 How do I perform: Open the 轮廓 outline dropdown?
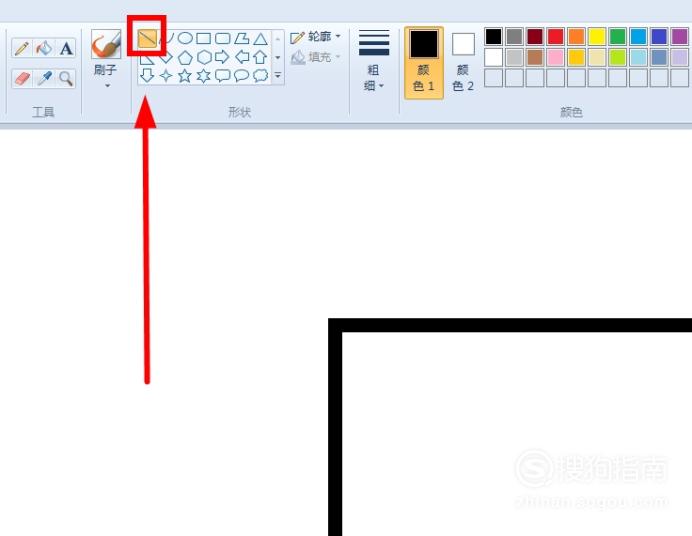tap(316, 37)
